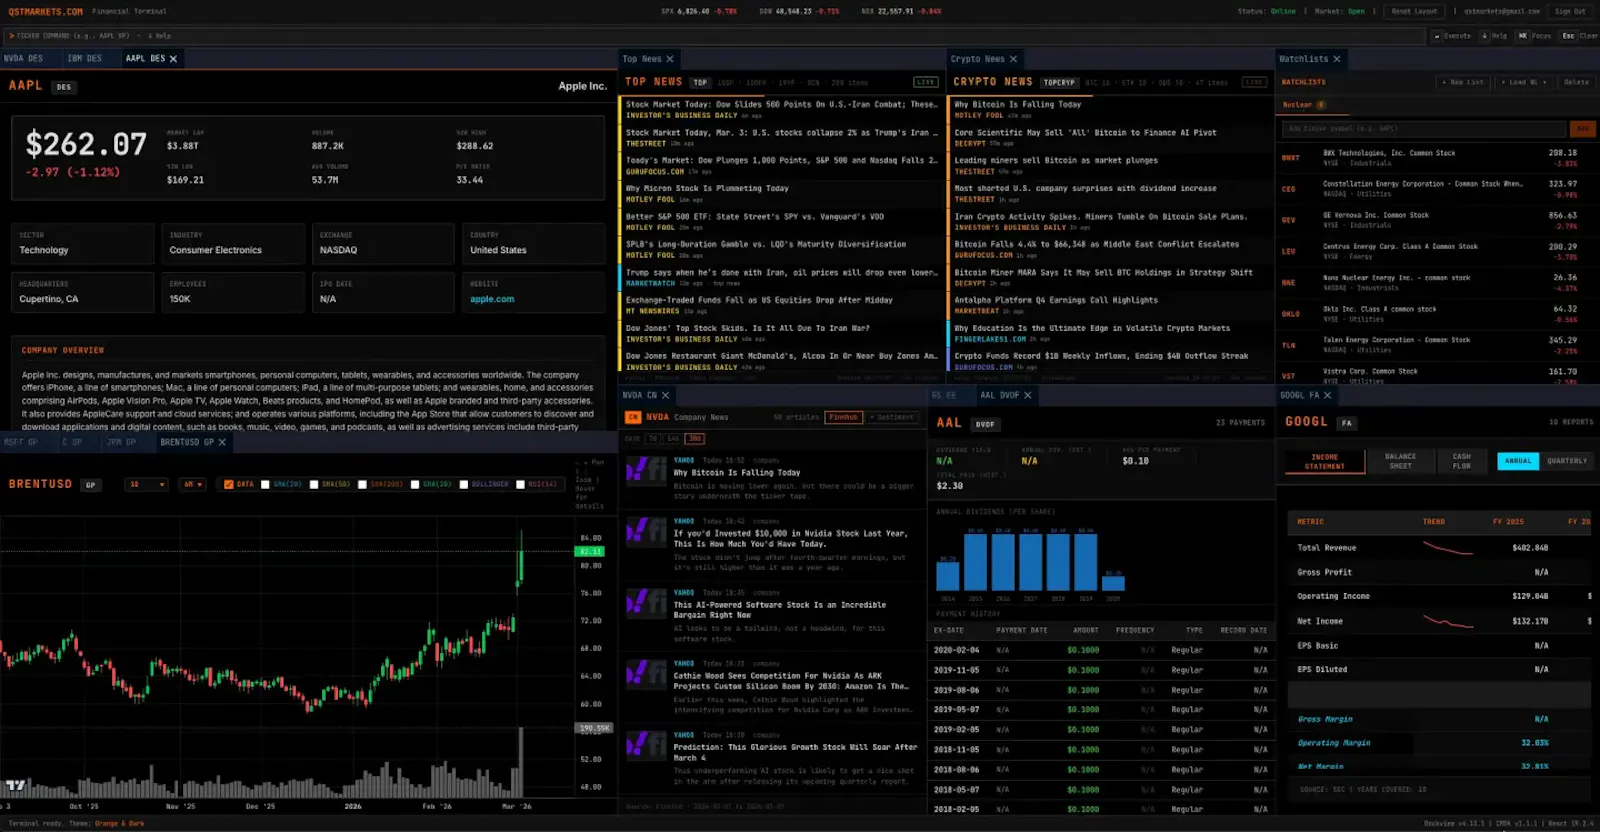Click the DVDF badge next to AAL

coord(985,424)
